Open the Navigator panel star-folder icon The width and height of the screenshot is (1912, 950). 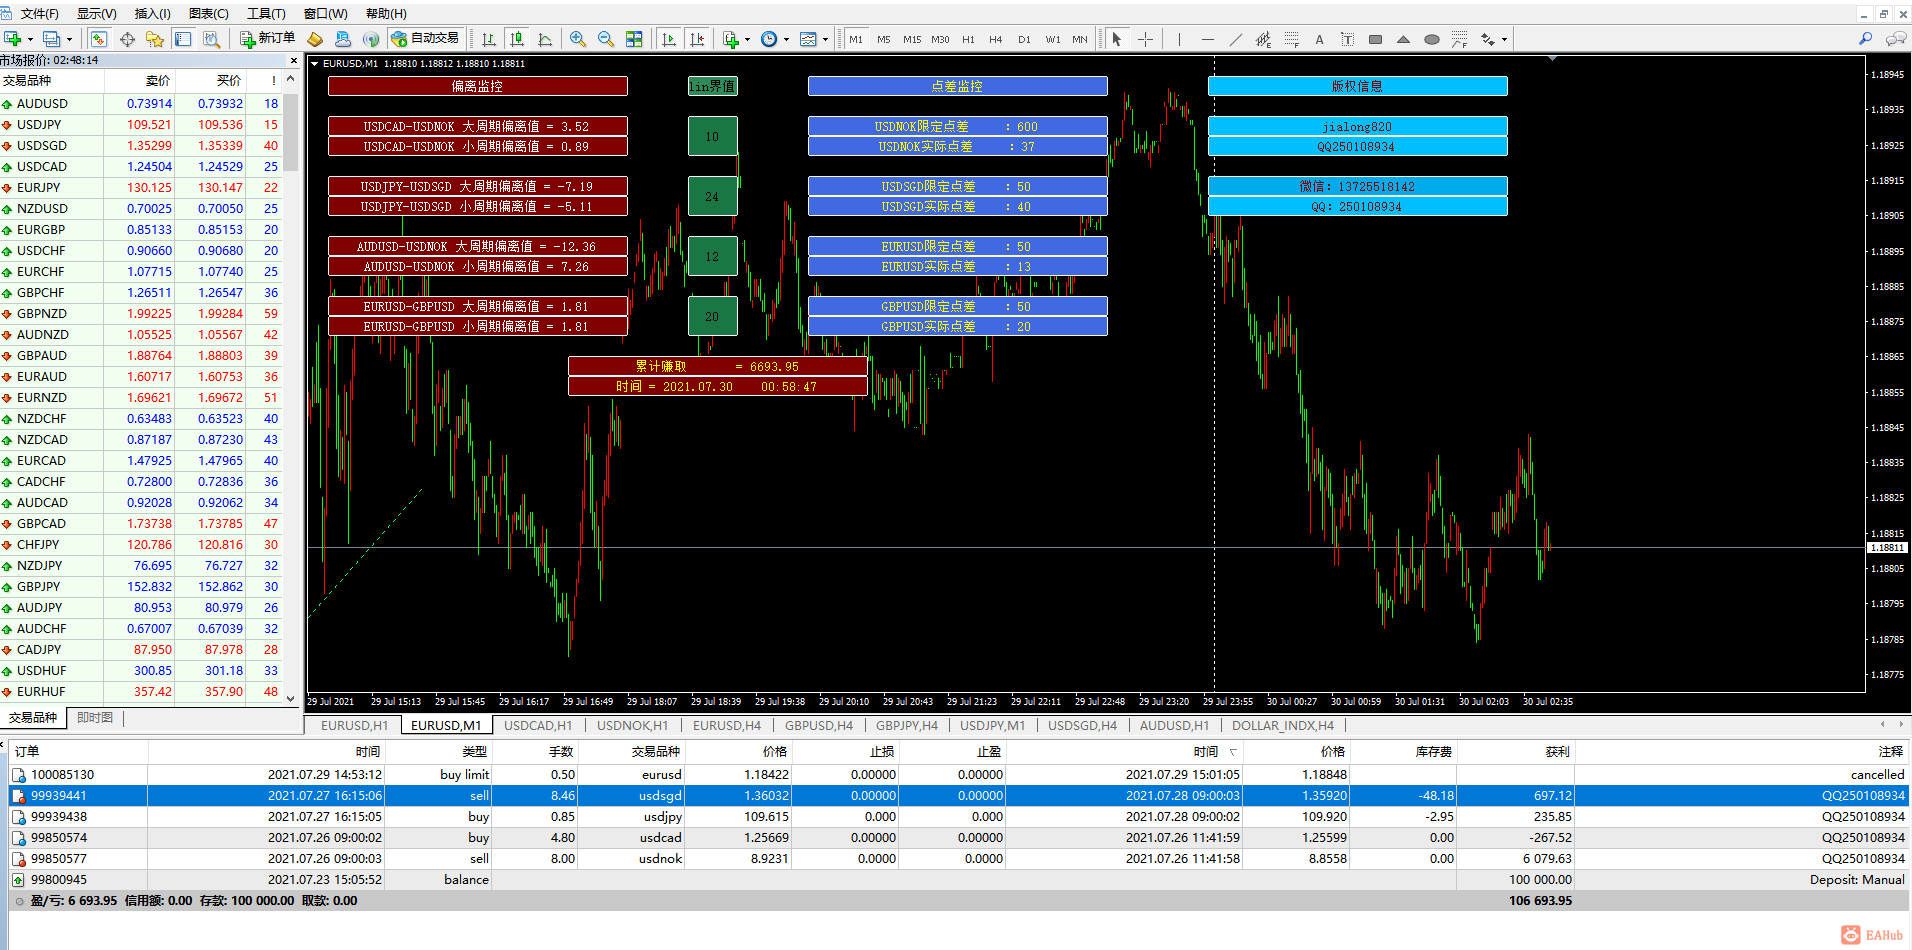[x=155, y=39]
